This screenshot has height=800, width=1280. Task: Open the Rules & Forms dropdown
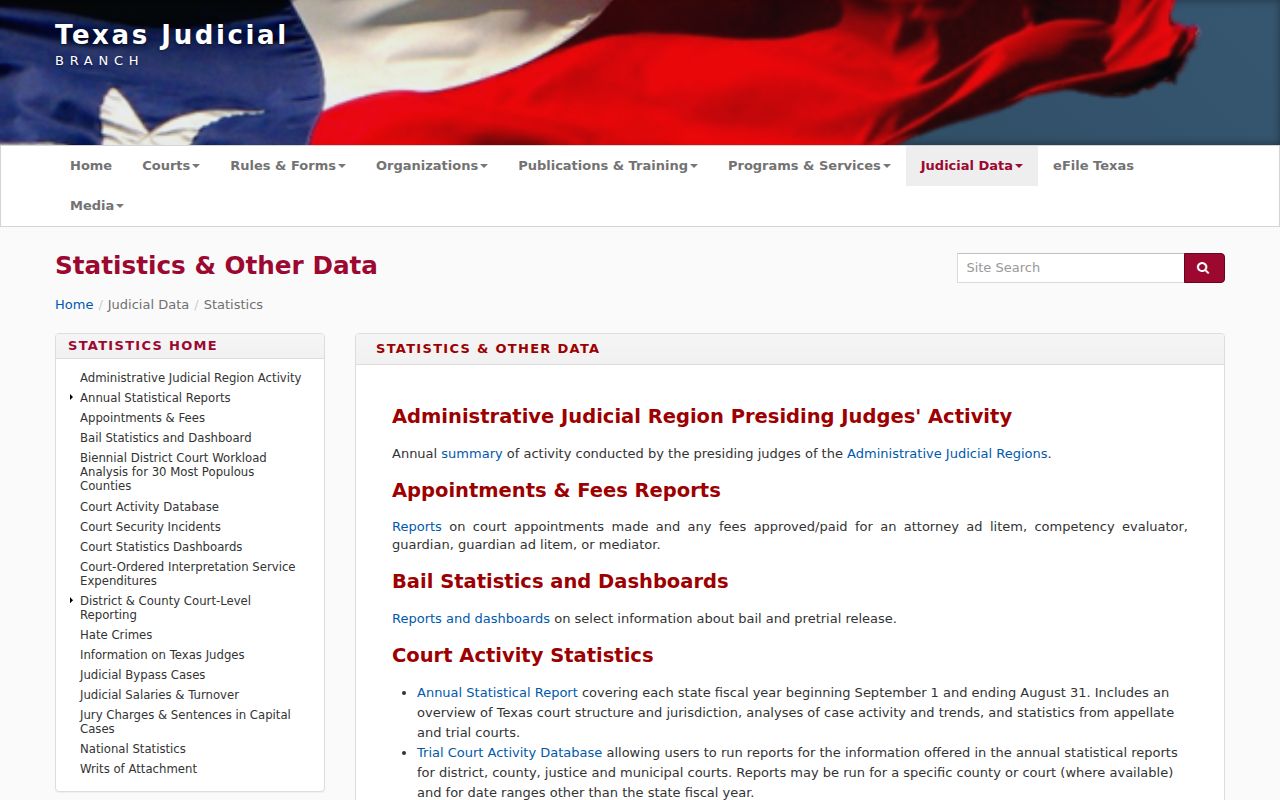click(x=288, y=166)
